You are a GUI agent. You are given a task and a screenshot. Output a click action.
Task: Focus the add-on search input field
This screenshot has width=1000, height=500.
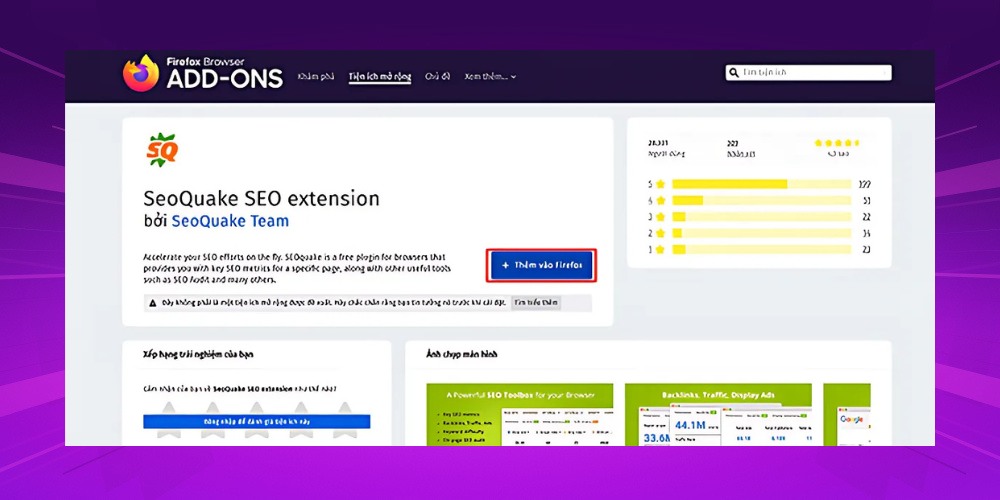[x=809, y=73]
